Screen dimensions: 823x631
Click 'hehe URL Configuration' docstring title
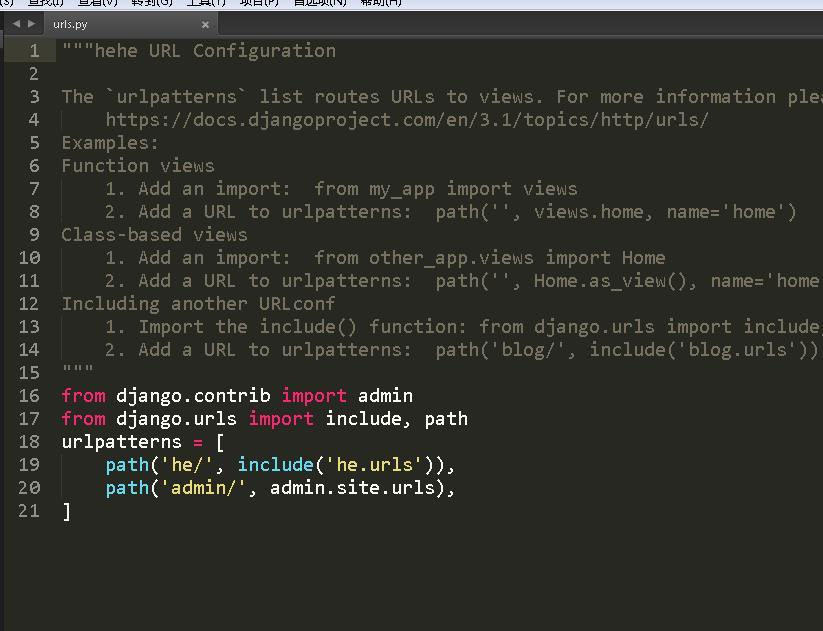[x=215, y=51]
